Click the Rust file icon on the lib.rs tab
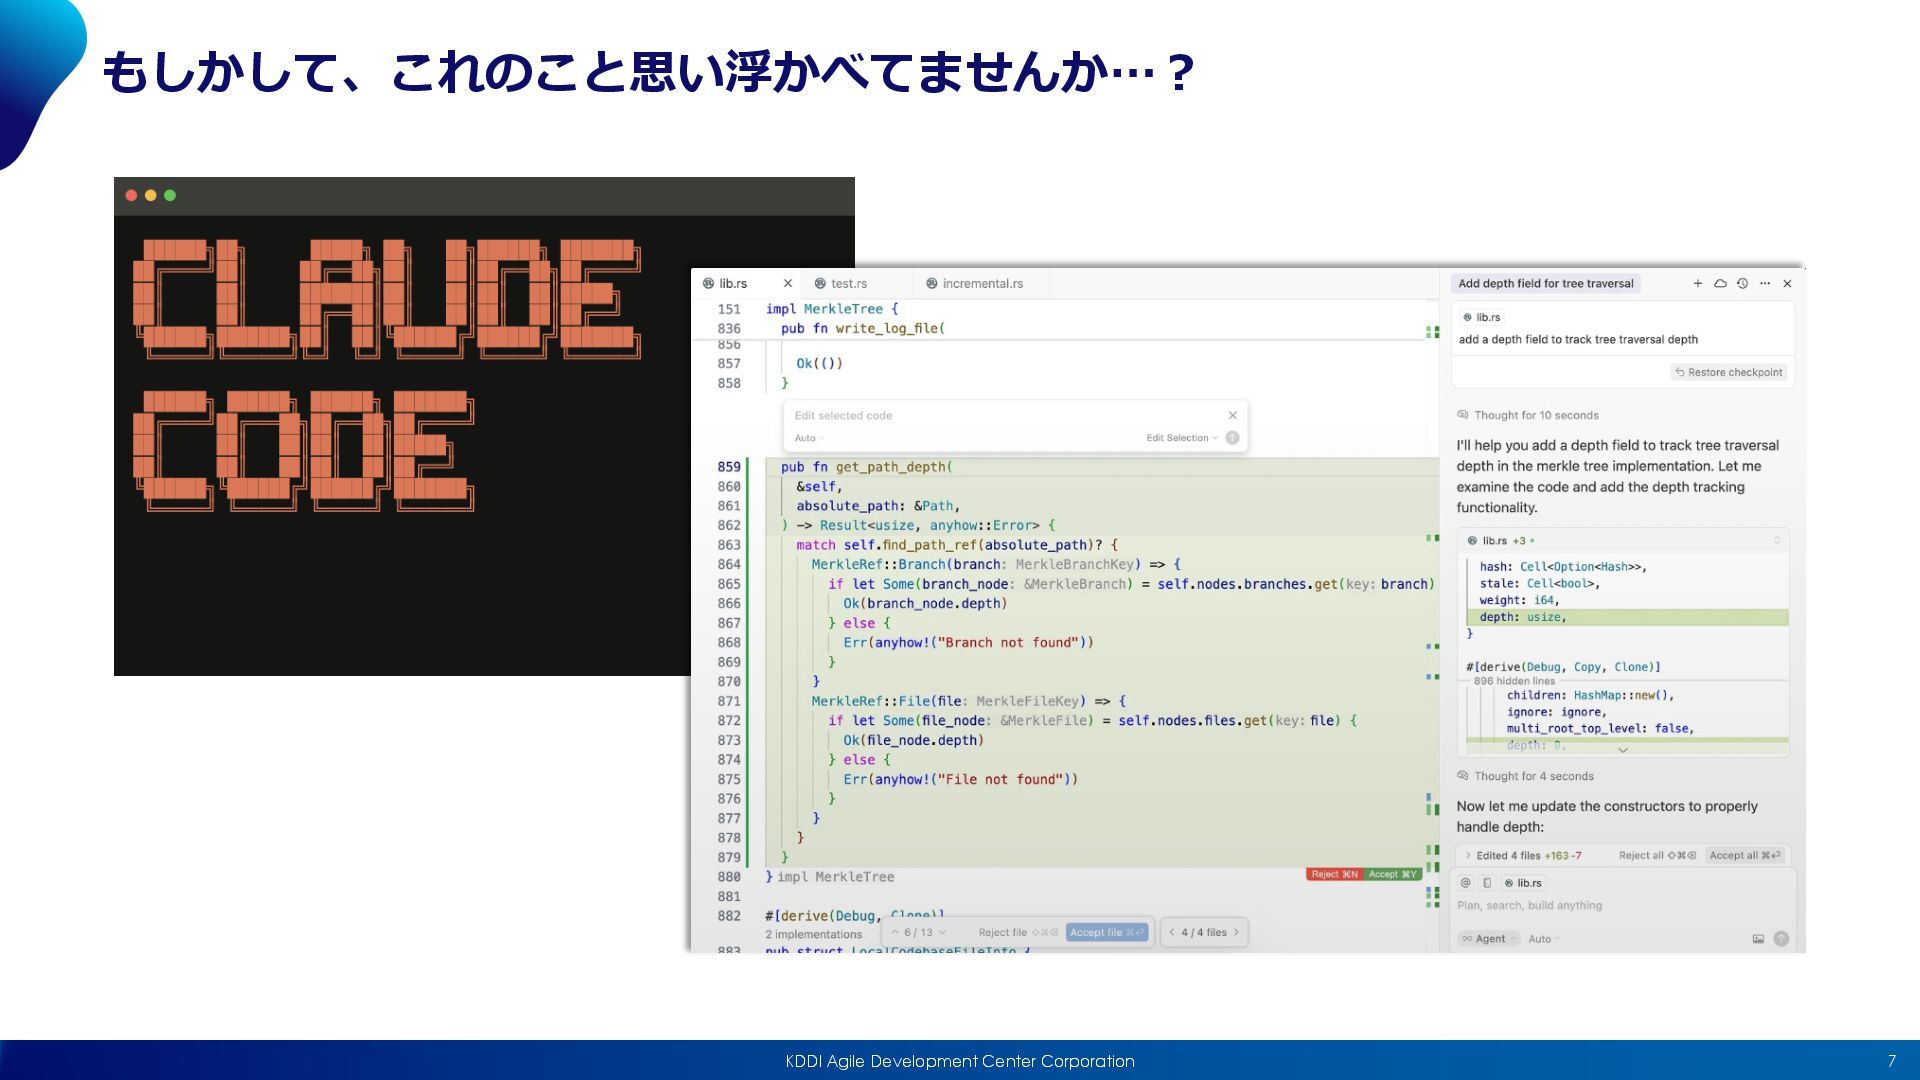The width and height of the screenshot is (1920, 1080). [x=708, y=284]
